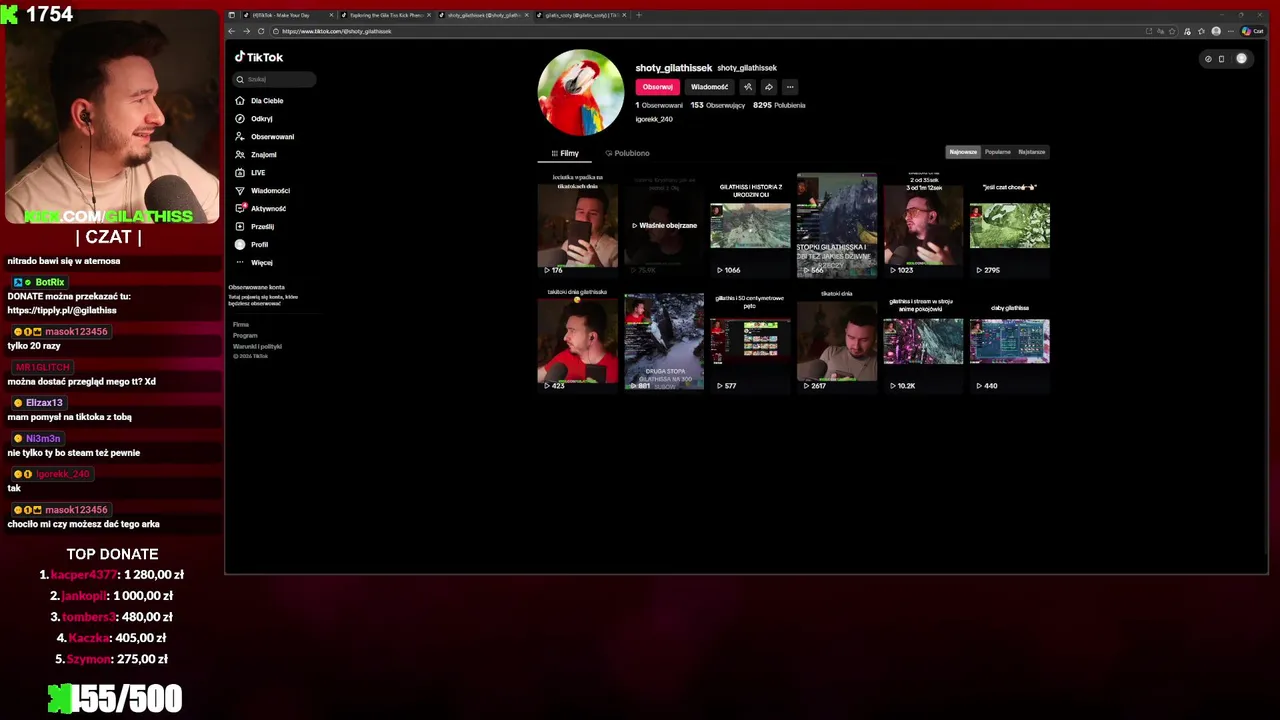Click the browser forward arrow

pos(246,31)
